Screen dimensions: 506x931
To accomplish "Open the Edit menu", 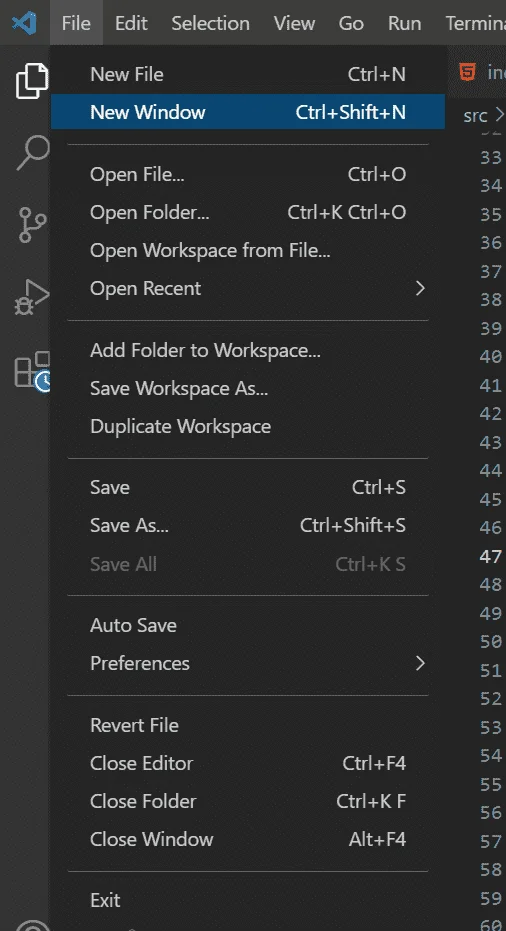I will [131, 23].
